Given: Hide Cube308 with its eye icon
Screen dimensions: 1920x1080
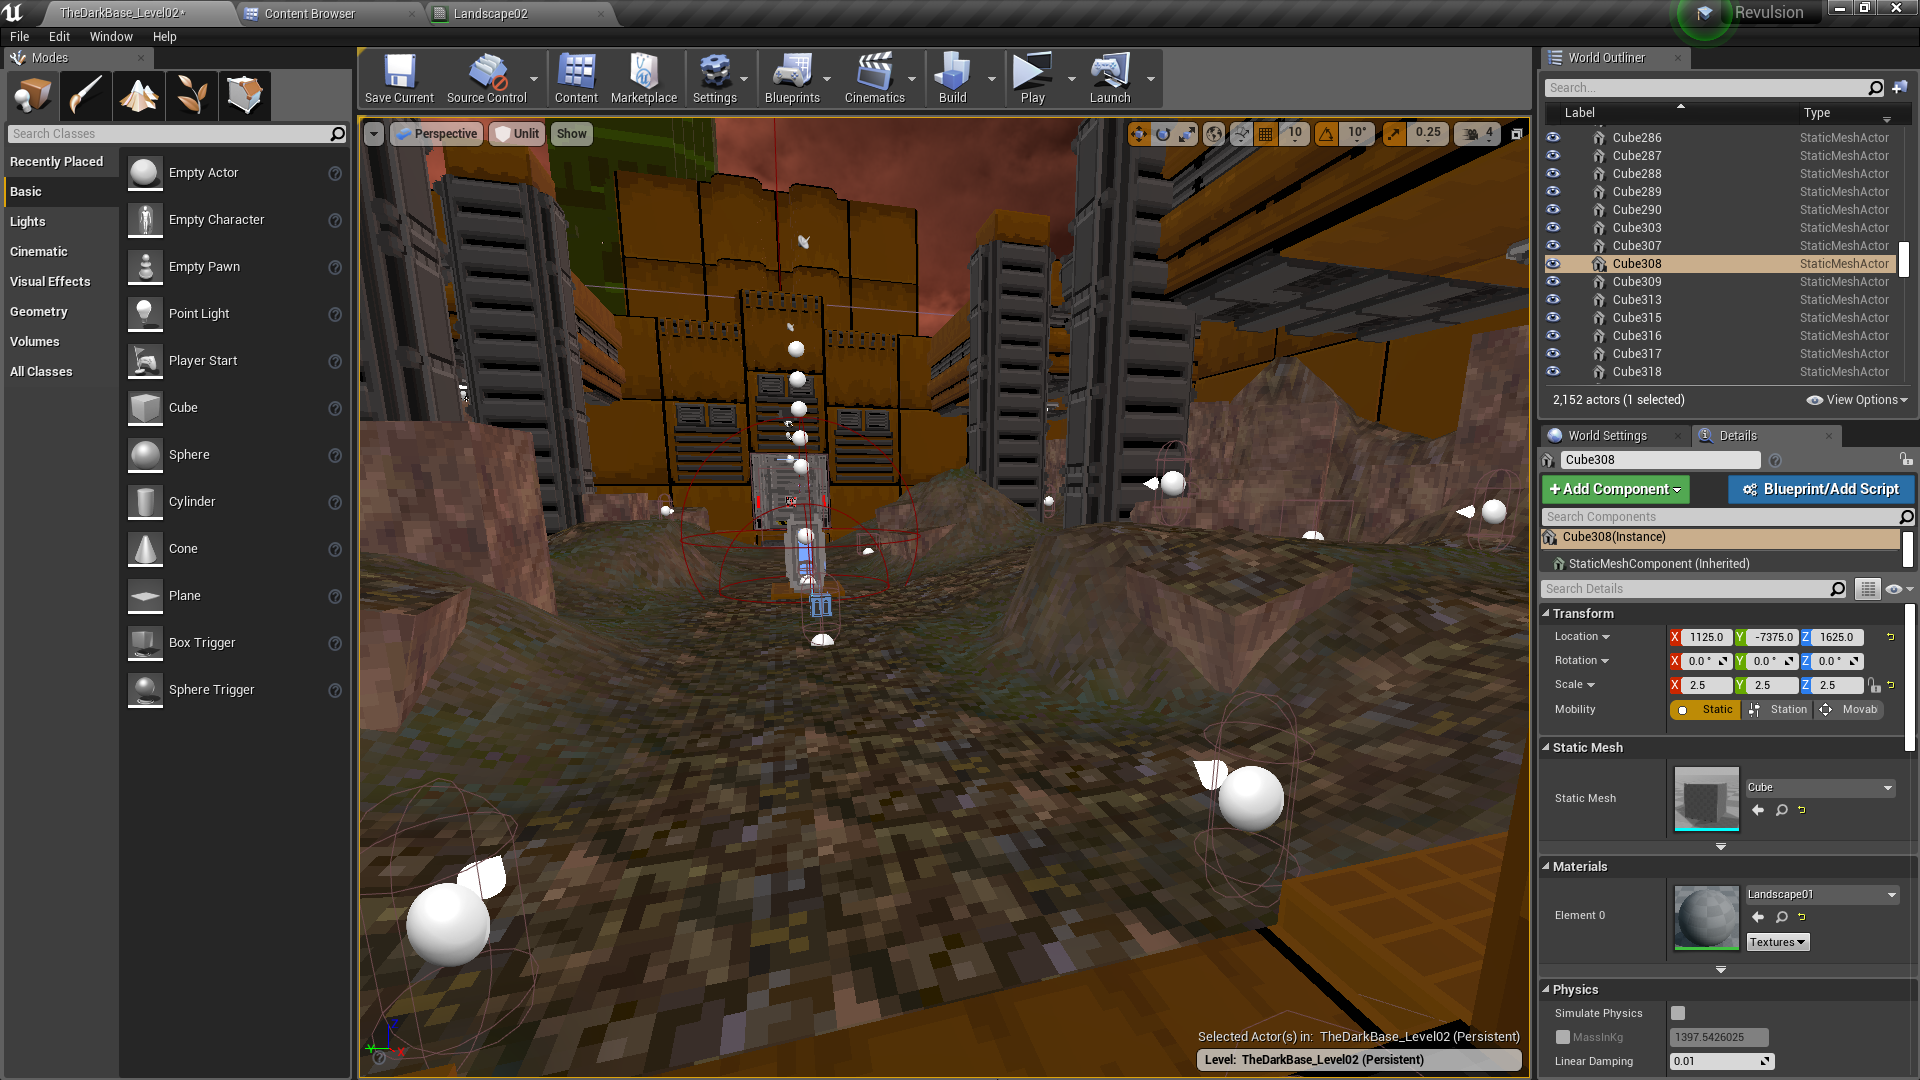Looking at the screenshot, I should click(1553, 264).
